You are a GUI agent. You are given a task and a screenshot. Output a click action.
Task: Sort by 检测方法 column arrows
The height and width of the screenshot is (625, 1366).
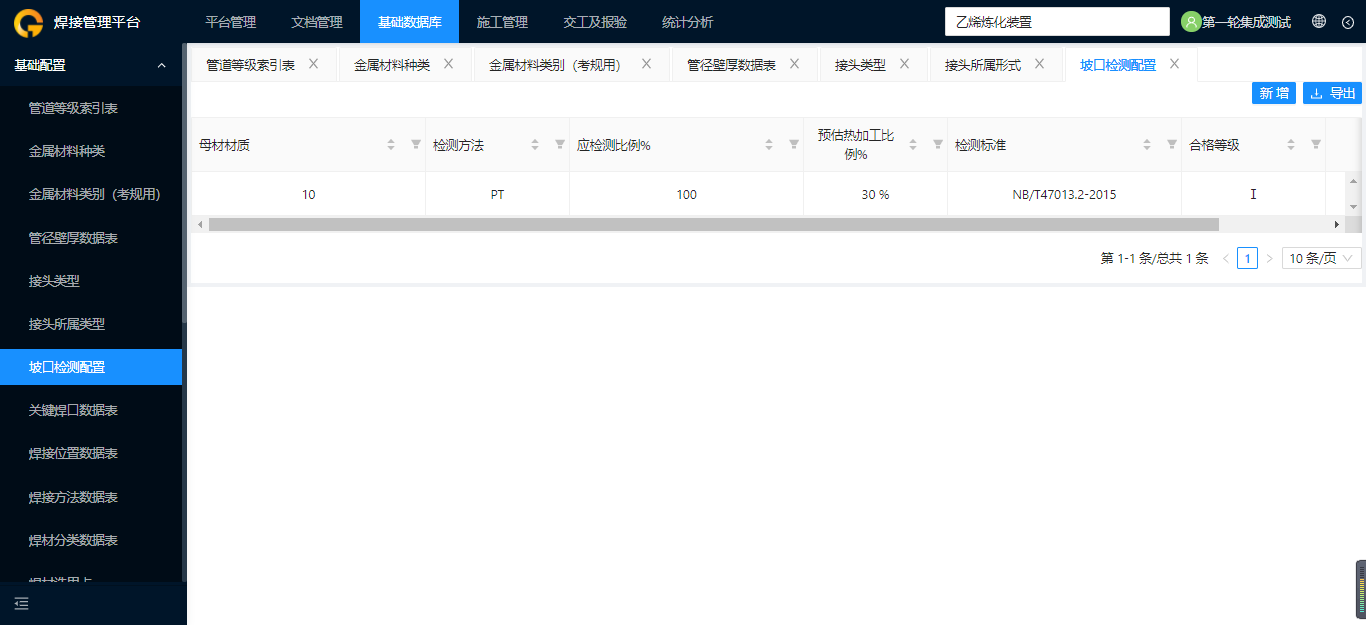click(x=535, y=145)
